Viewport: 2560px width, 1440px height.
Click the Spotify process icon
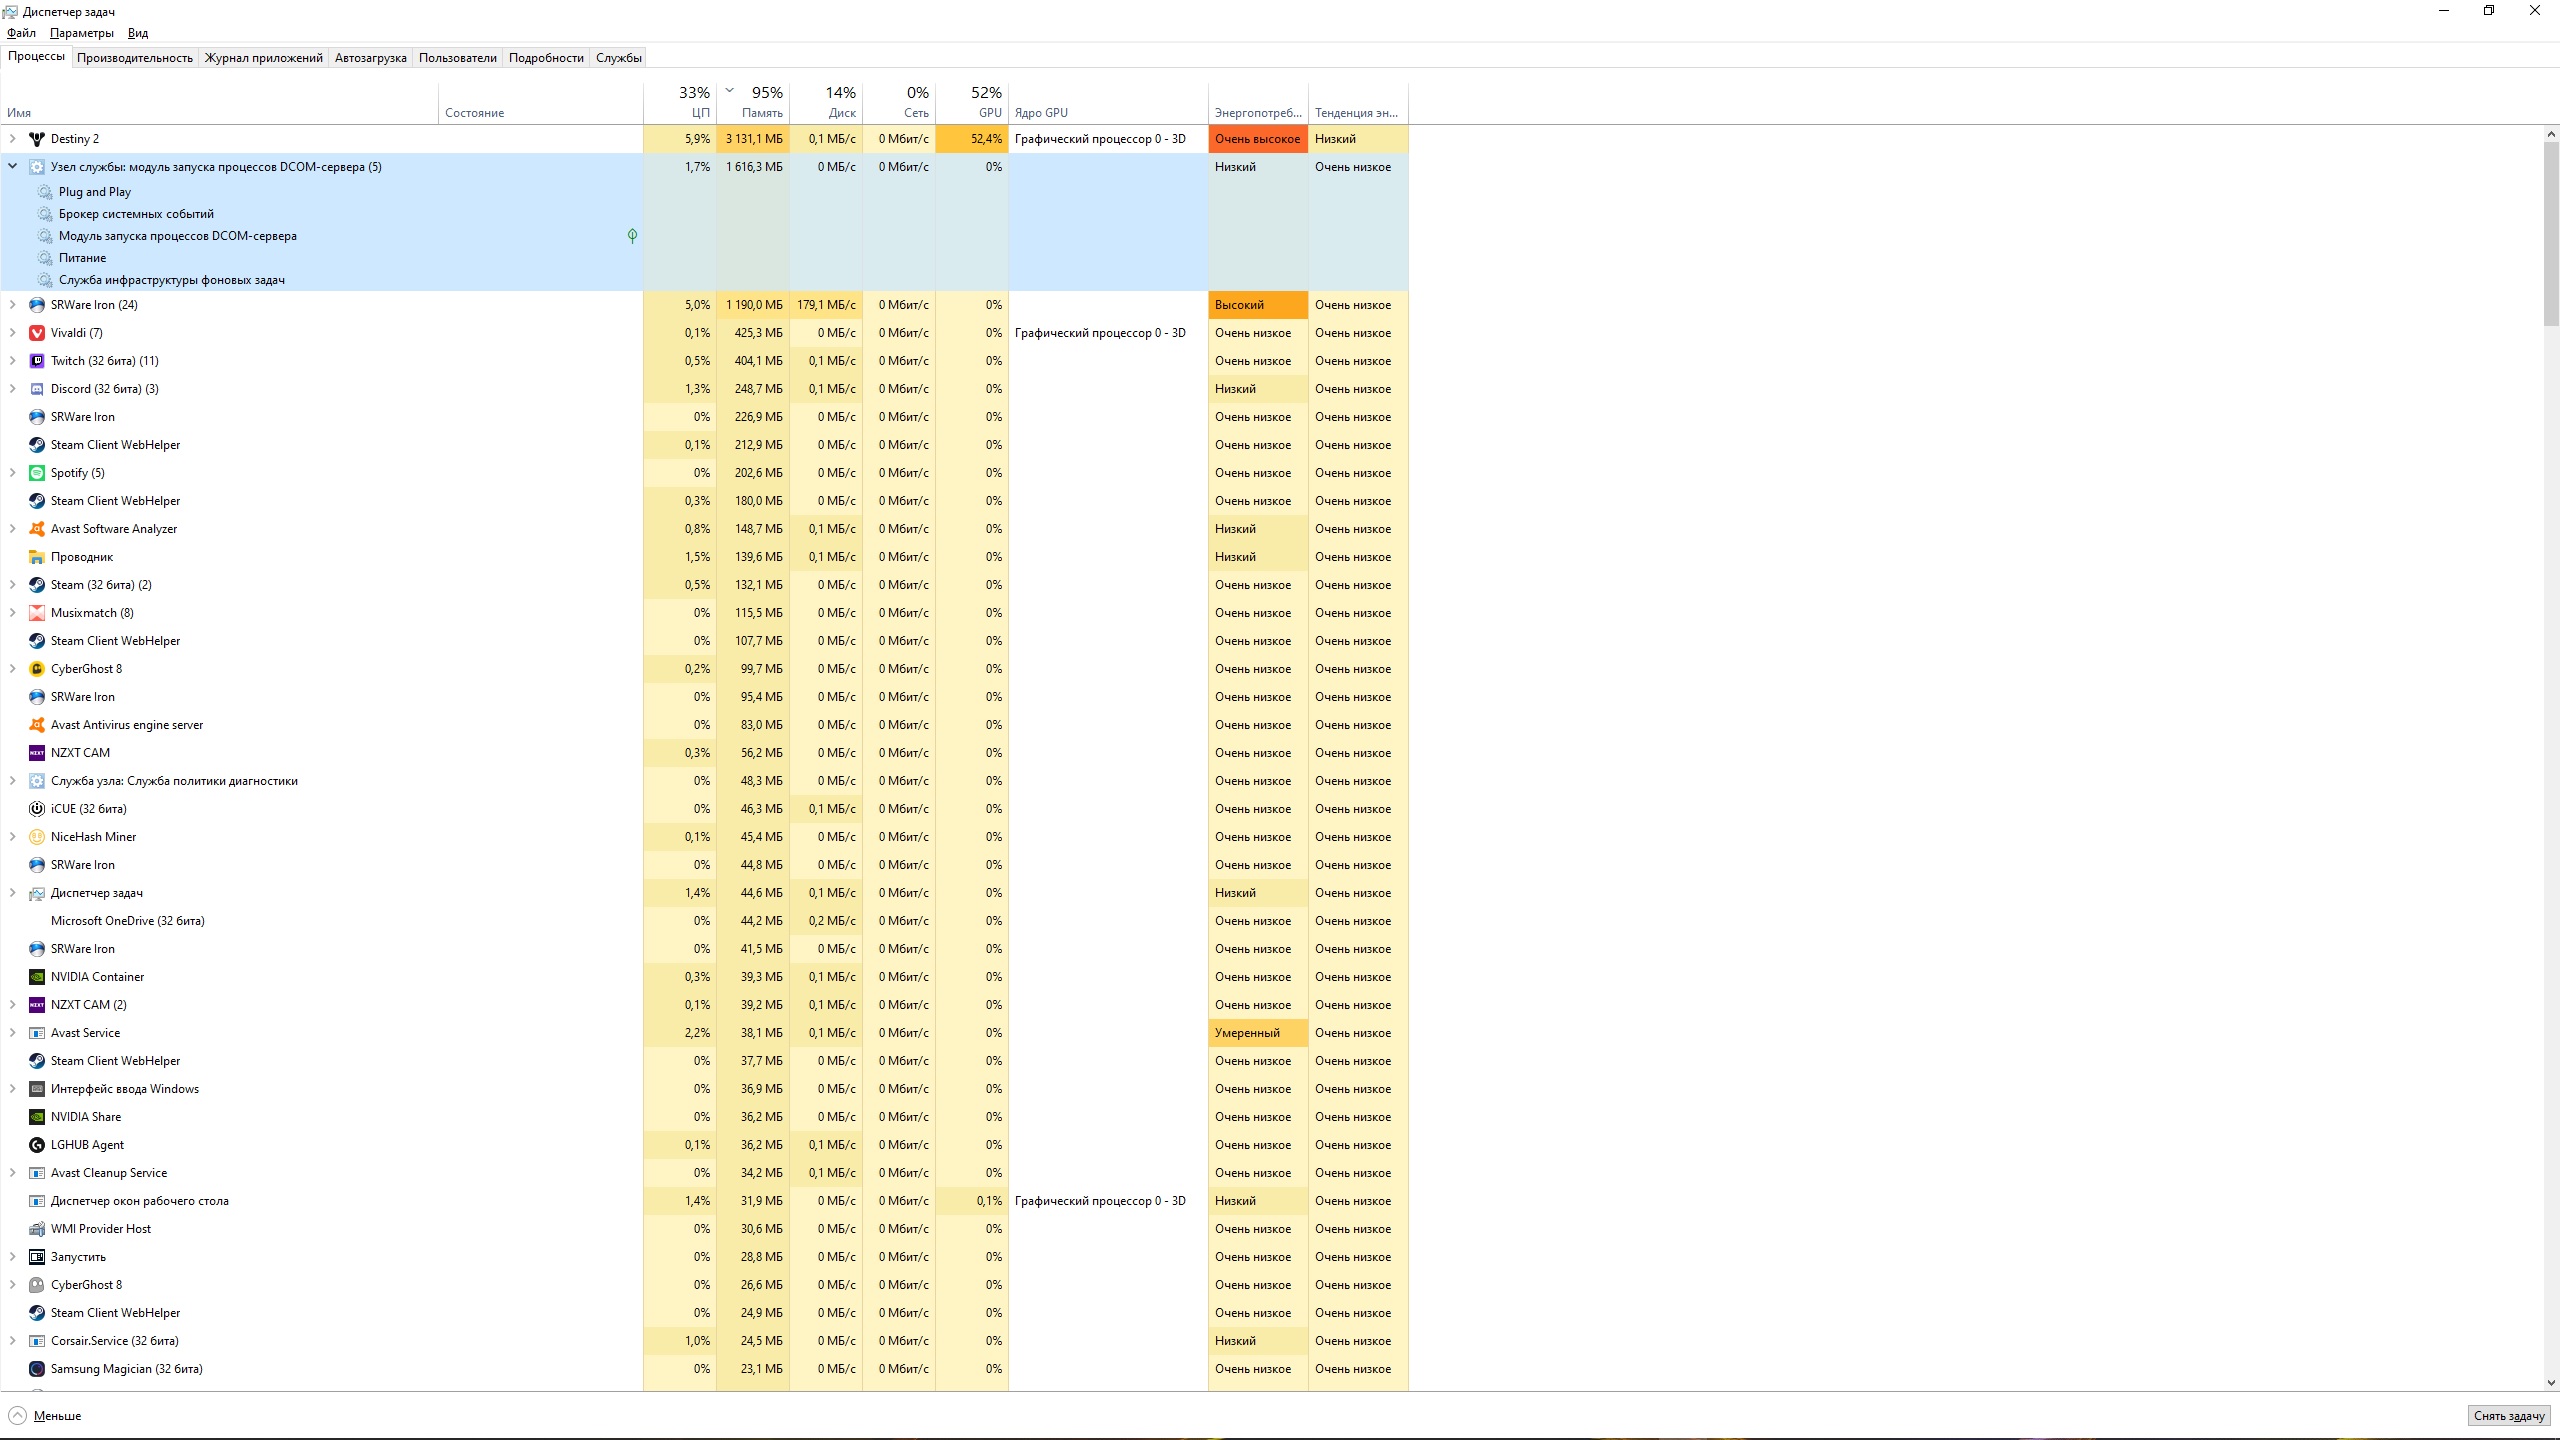[39, 471]
